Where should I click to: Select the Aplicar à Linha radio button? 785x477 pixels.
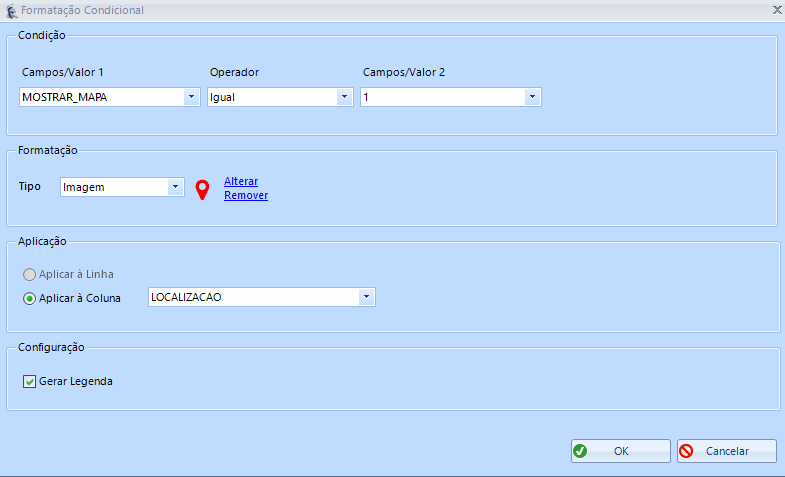29,274
